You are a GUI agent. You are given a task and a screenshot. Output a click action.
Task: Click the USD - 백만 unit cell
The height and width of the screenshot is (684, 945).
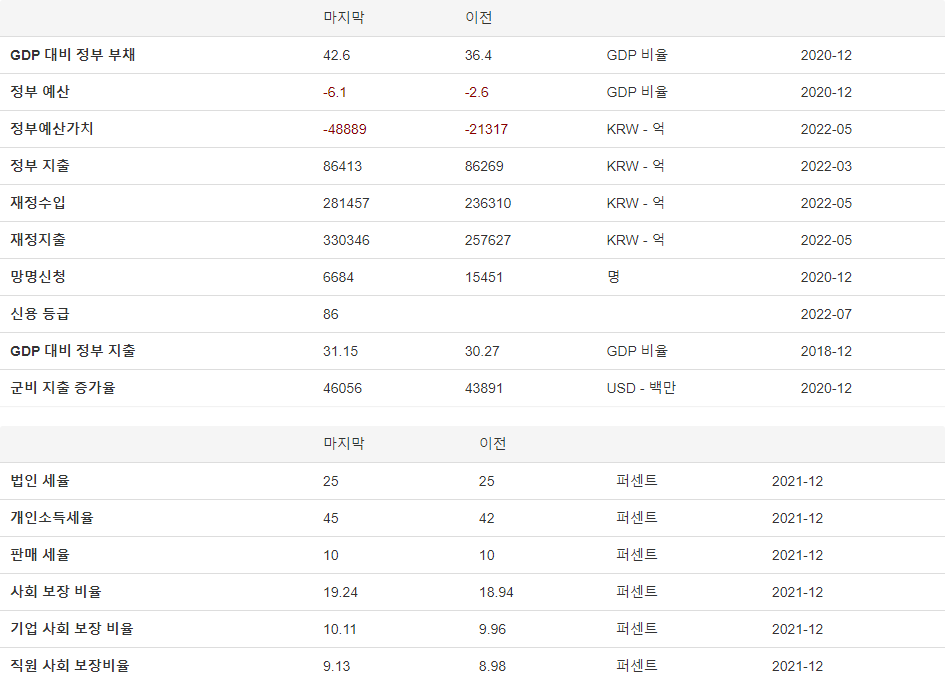coord(641,387)
